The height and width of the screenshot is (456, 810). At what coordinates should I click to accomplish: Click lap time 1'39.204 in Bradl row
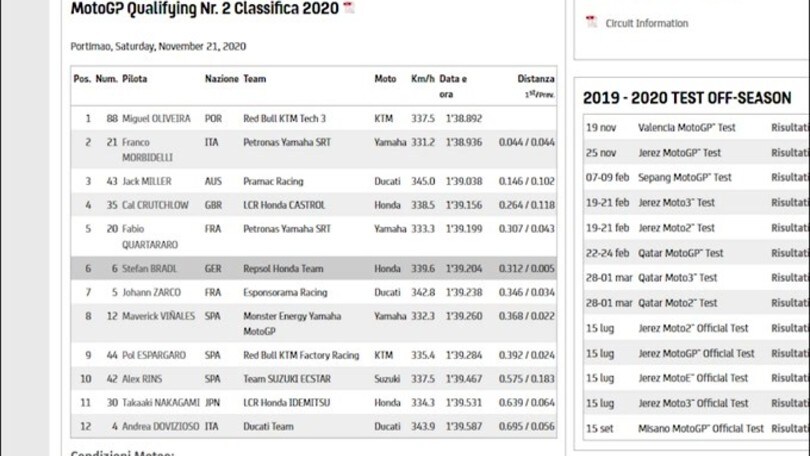pos(464,269)
